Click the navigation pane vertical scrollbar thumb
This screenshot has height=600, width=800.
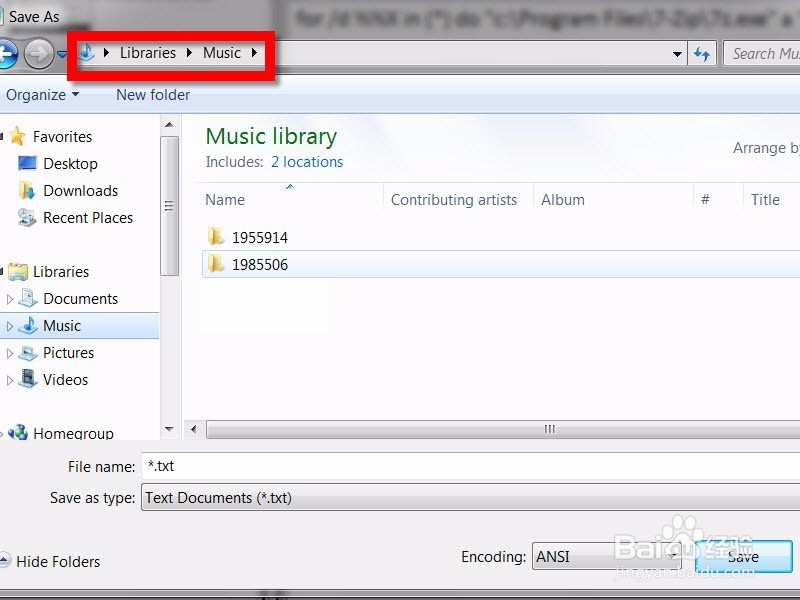click(169, 206)
